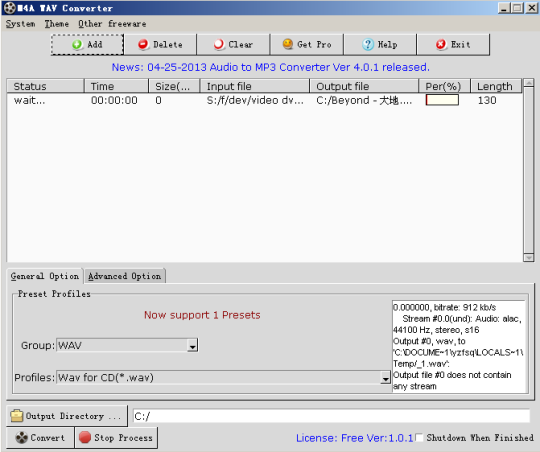Click the output directory path field
540x452 pixels.
pyautogui.click(x=331, y=416)
